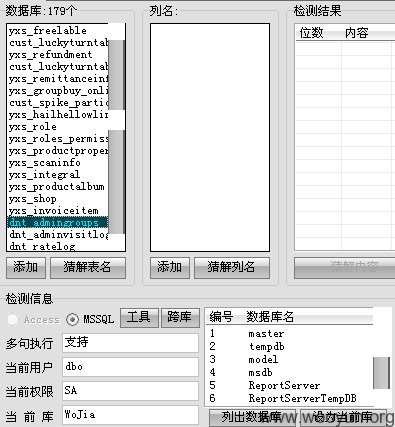Select database model in list
This screenshot has width=395, height=427.
(263, 360)
